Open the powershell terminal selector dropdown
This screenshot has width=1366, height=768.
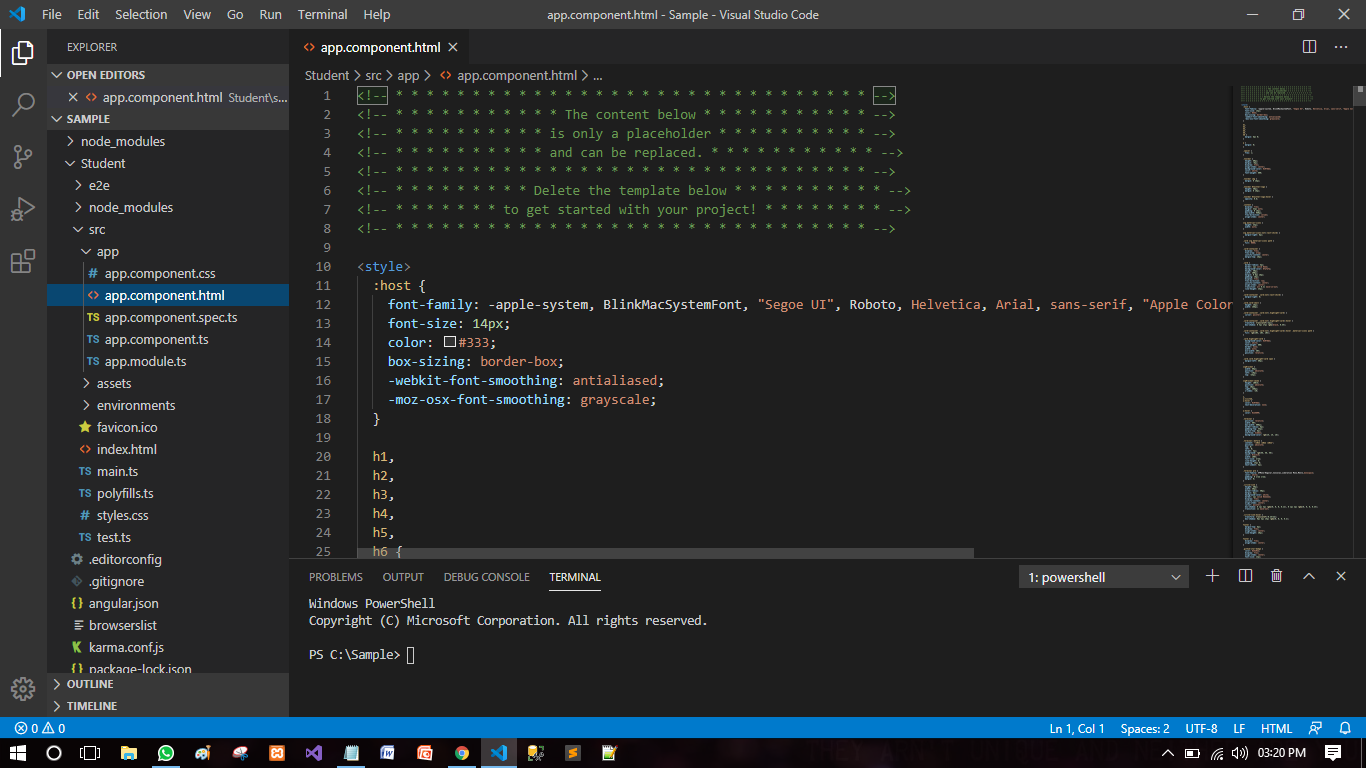(1104, 577)
